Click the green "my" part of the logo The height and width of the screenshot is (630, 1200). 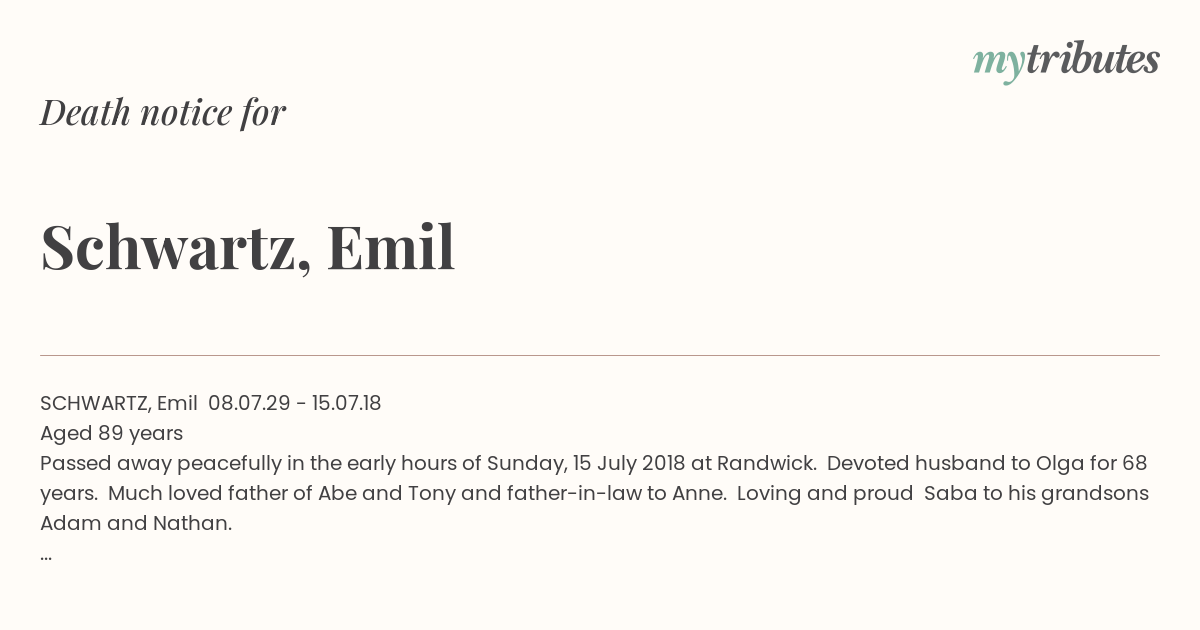tap(998, 64)
